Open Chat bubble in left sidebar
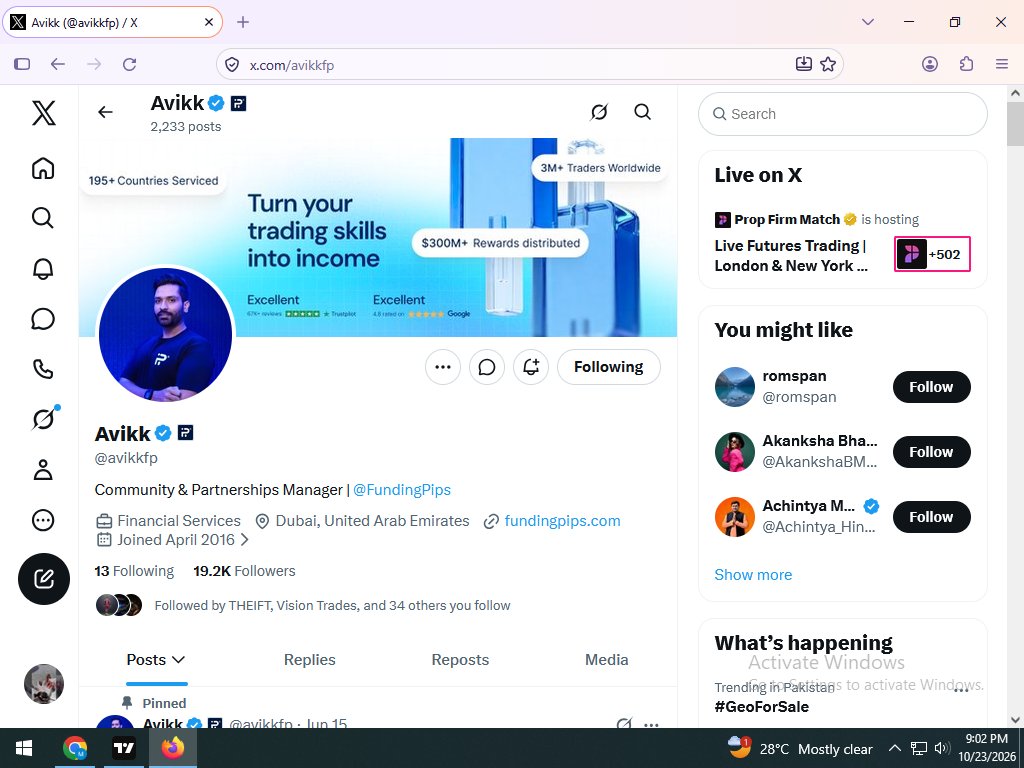The width and height of the screenshot is (1024, 768). coord(43,319)
